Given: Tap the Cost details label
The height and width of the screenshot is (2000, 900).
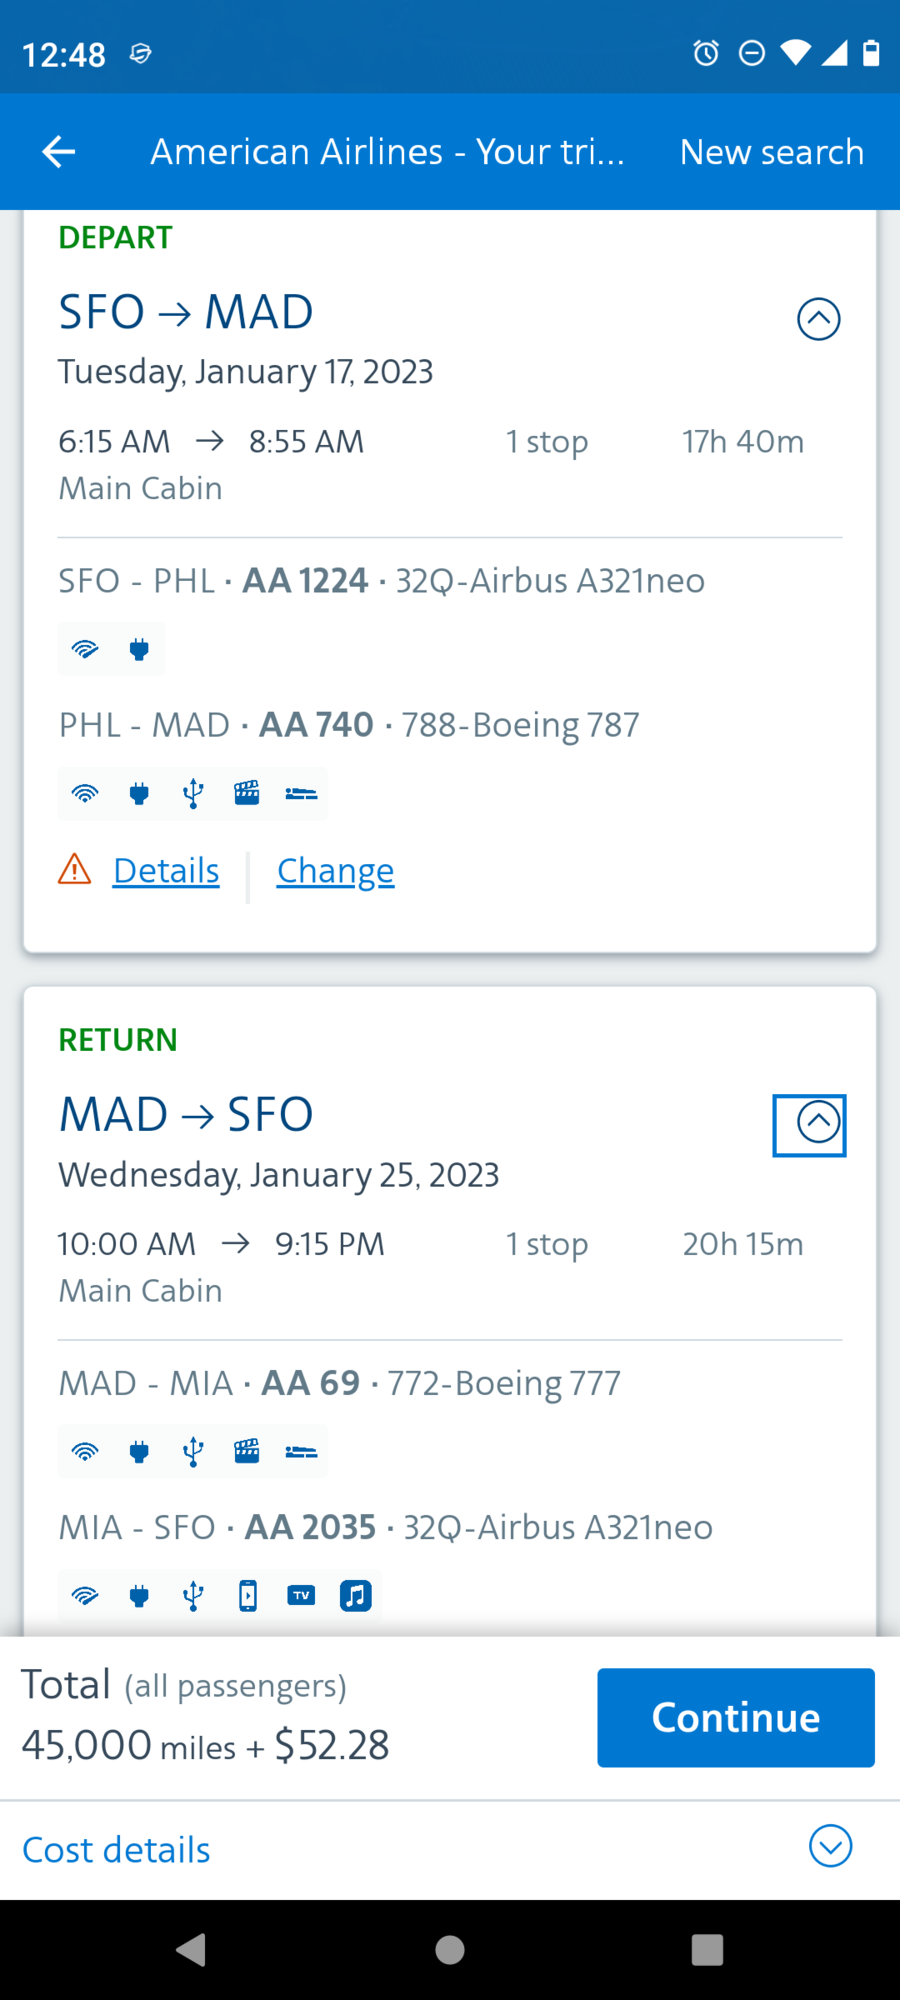Looking at the screenshot, I should 117,1850.
